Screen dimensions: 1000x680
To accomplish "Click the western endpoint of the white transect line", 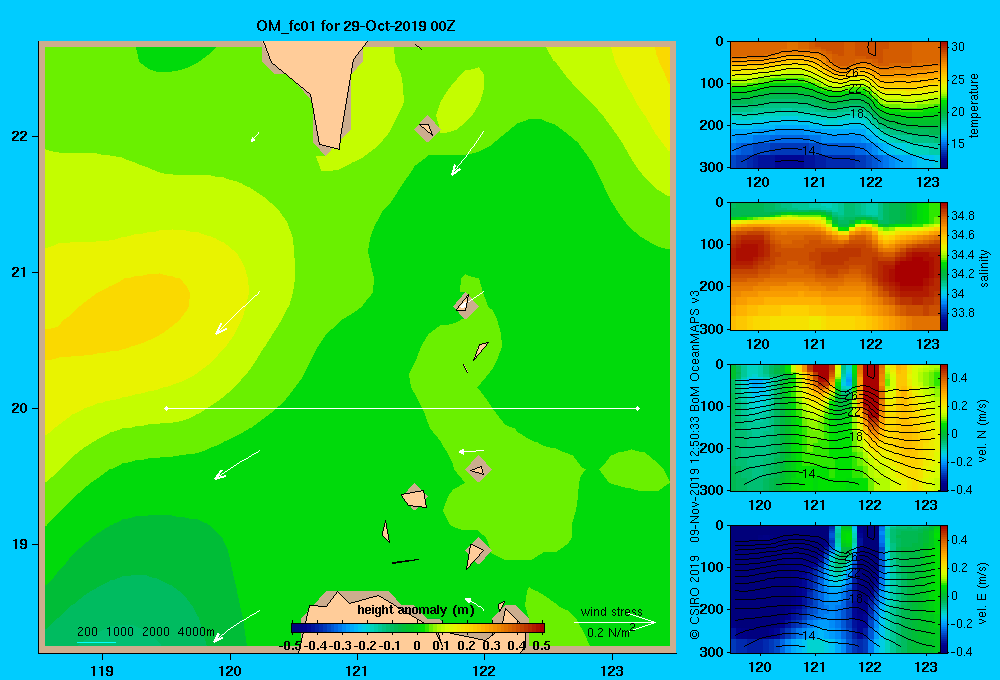I will [x=166, y=408].
